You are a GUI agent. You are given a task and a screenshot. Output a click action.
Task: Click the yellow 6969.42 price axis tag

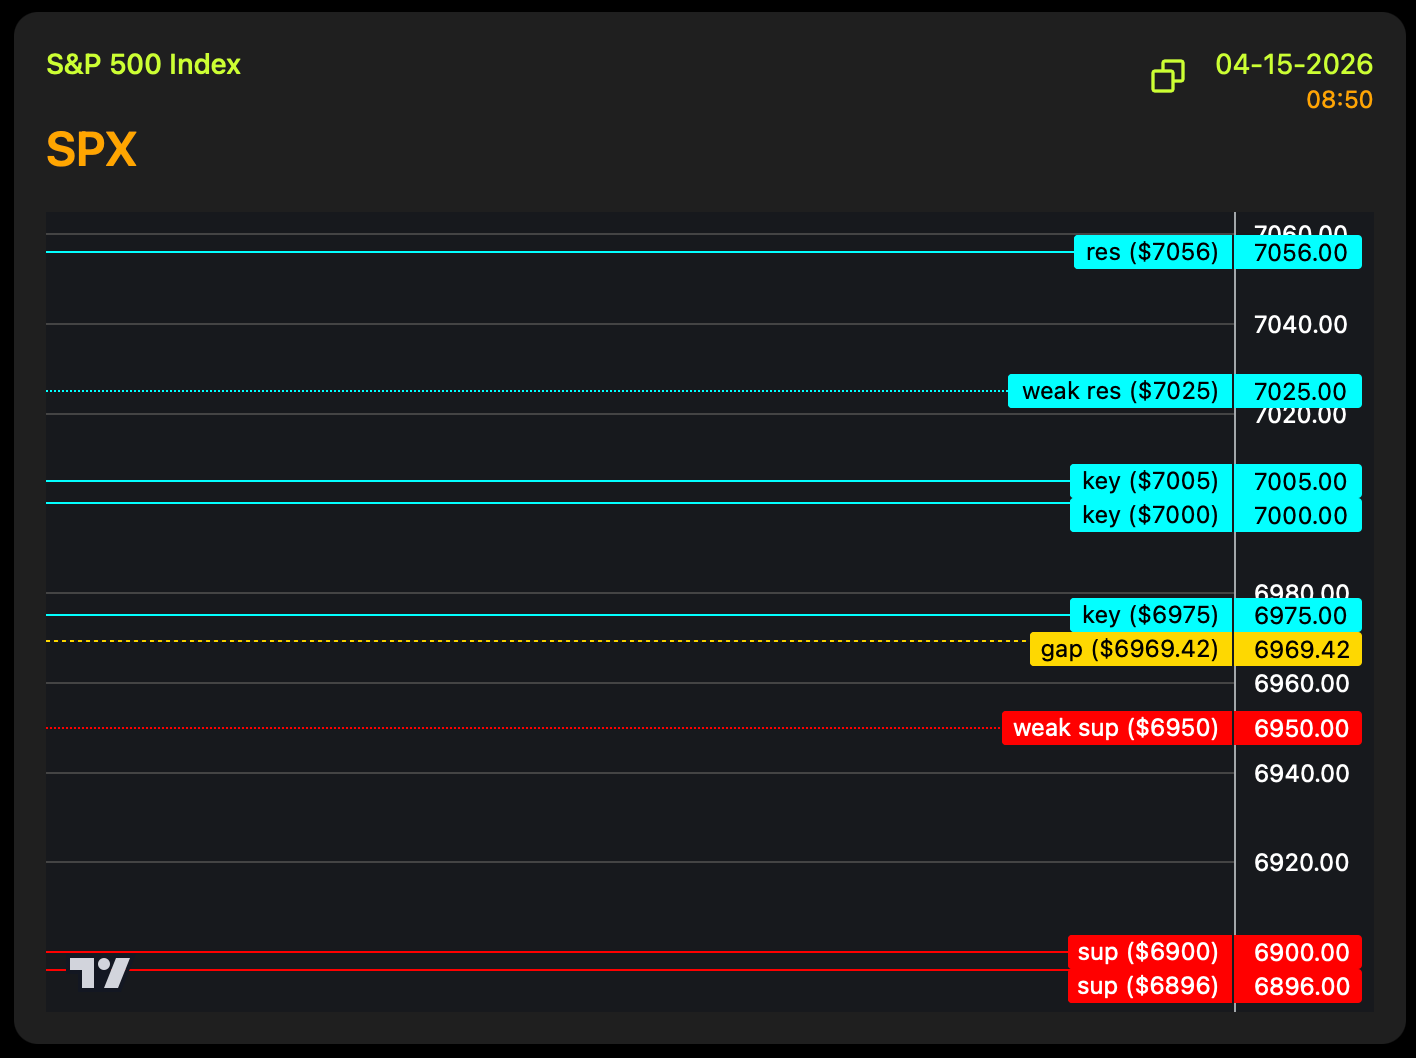(x=1299, y=649)
